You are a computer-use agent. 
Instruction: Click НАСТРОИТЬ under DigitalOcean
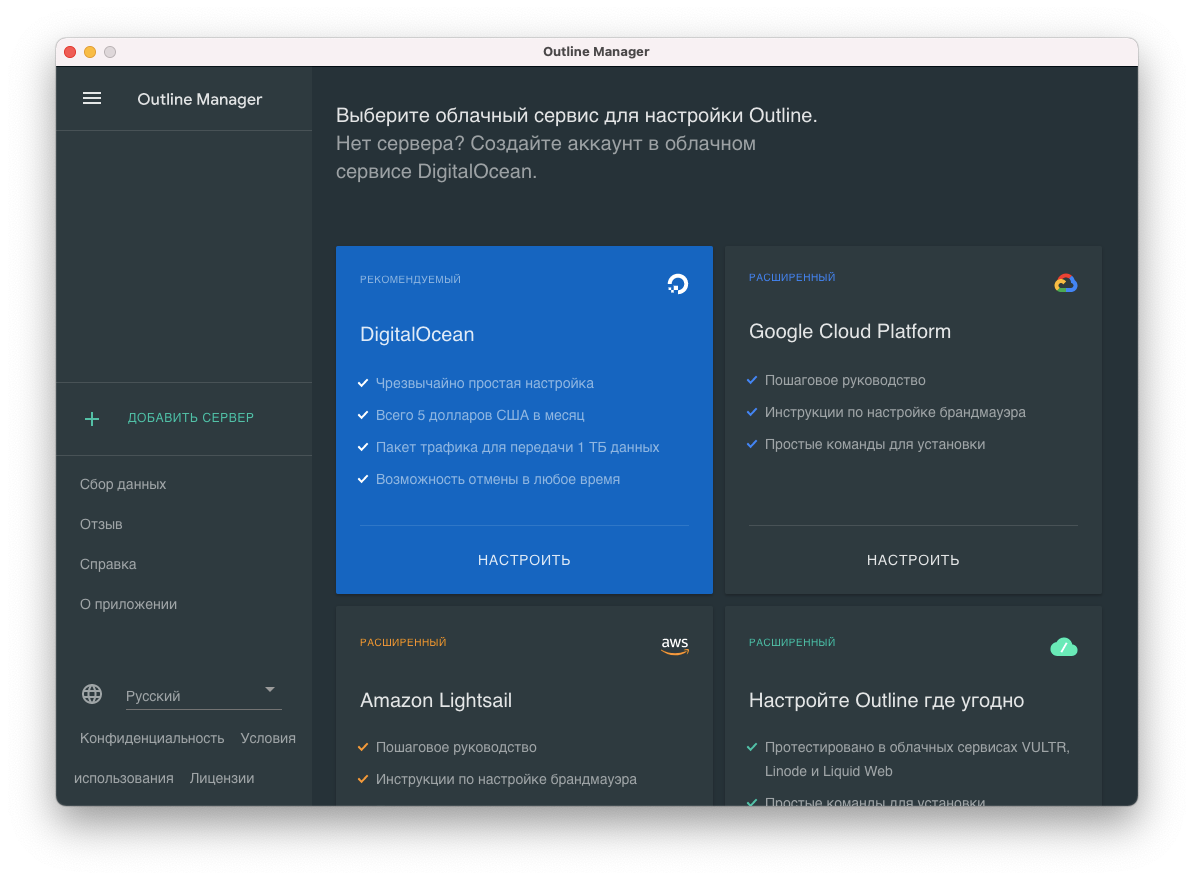pos(524,560)
